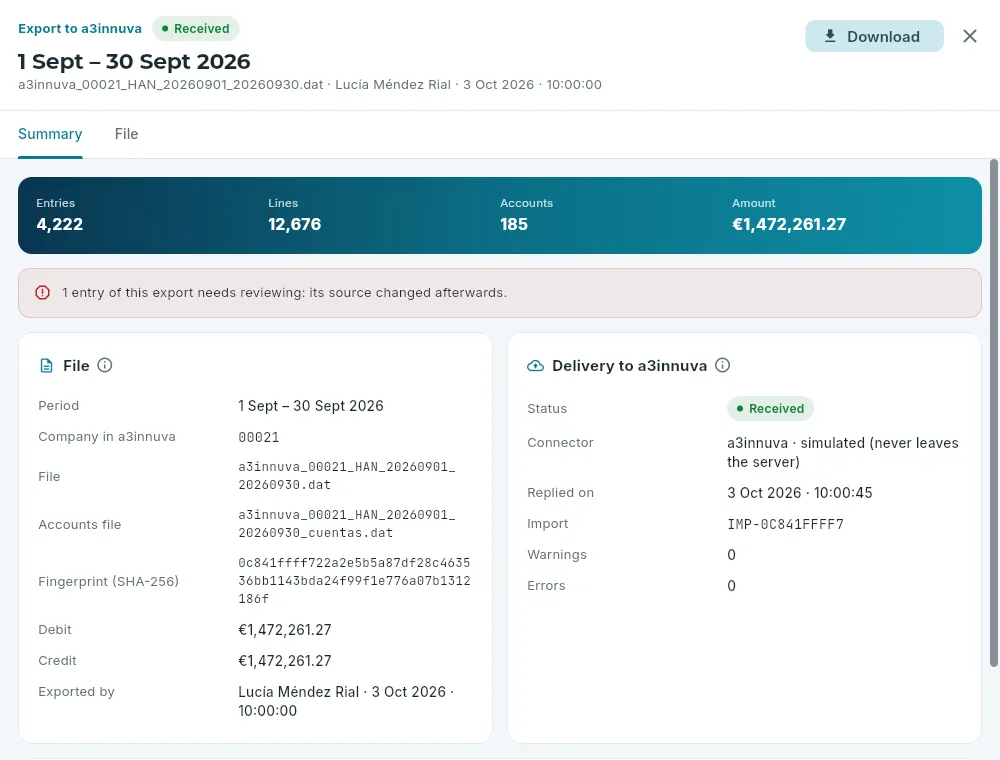Click the review warning banner message
Screen dimensions: 1000x760
coord(284,293)
